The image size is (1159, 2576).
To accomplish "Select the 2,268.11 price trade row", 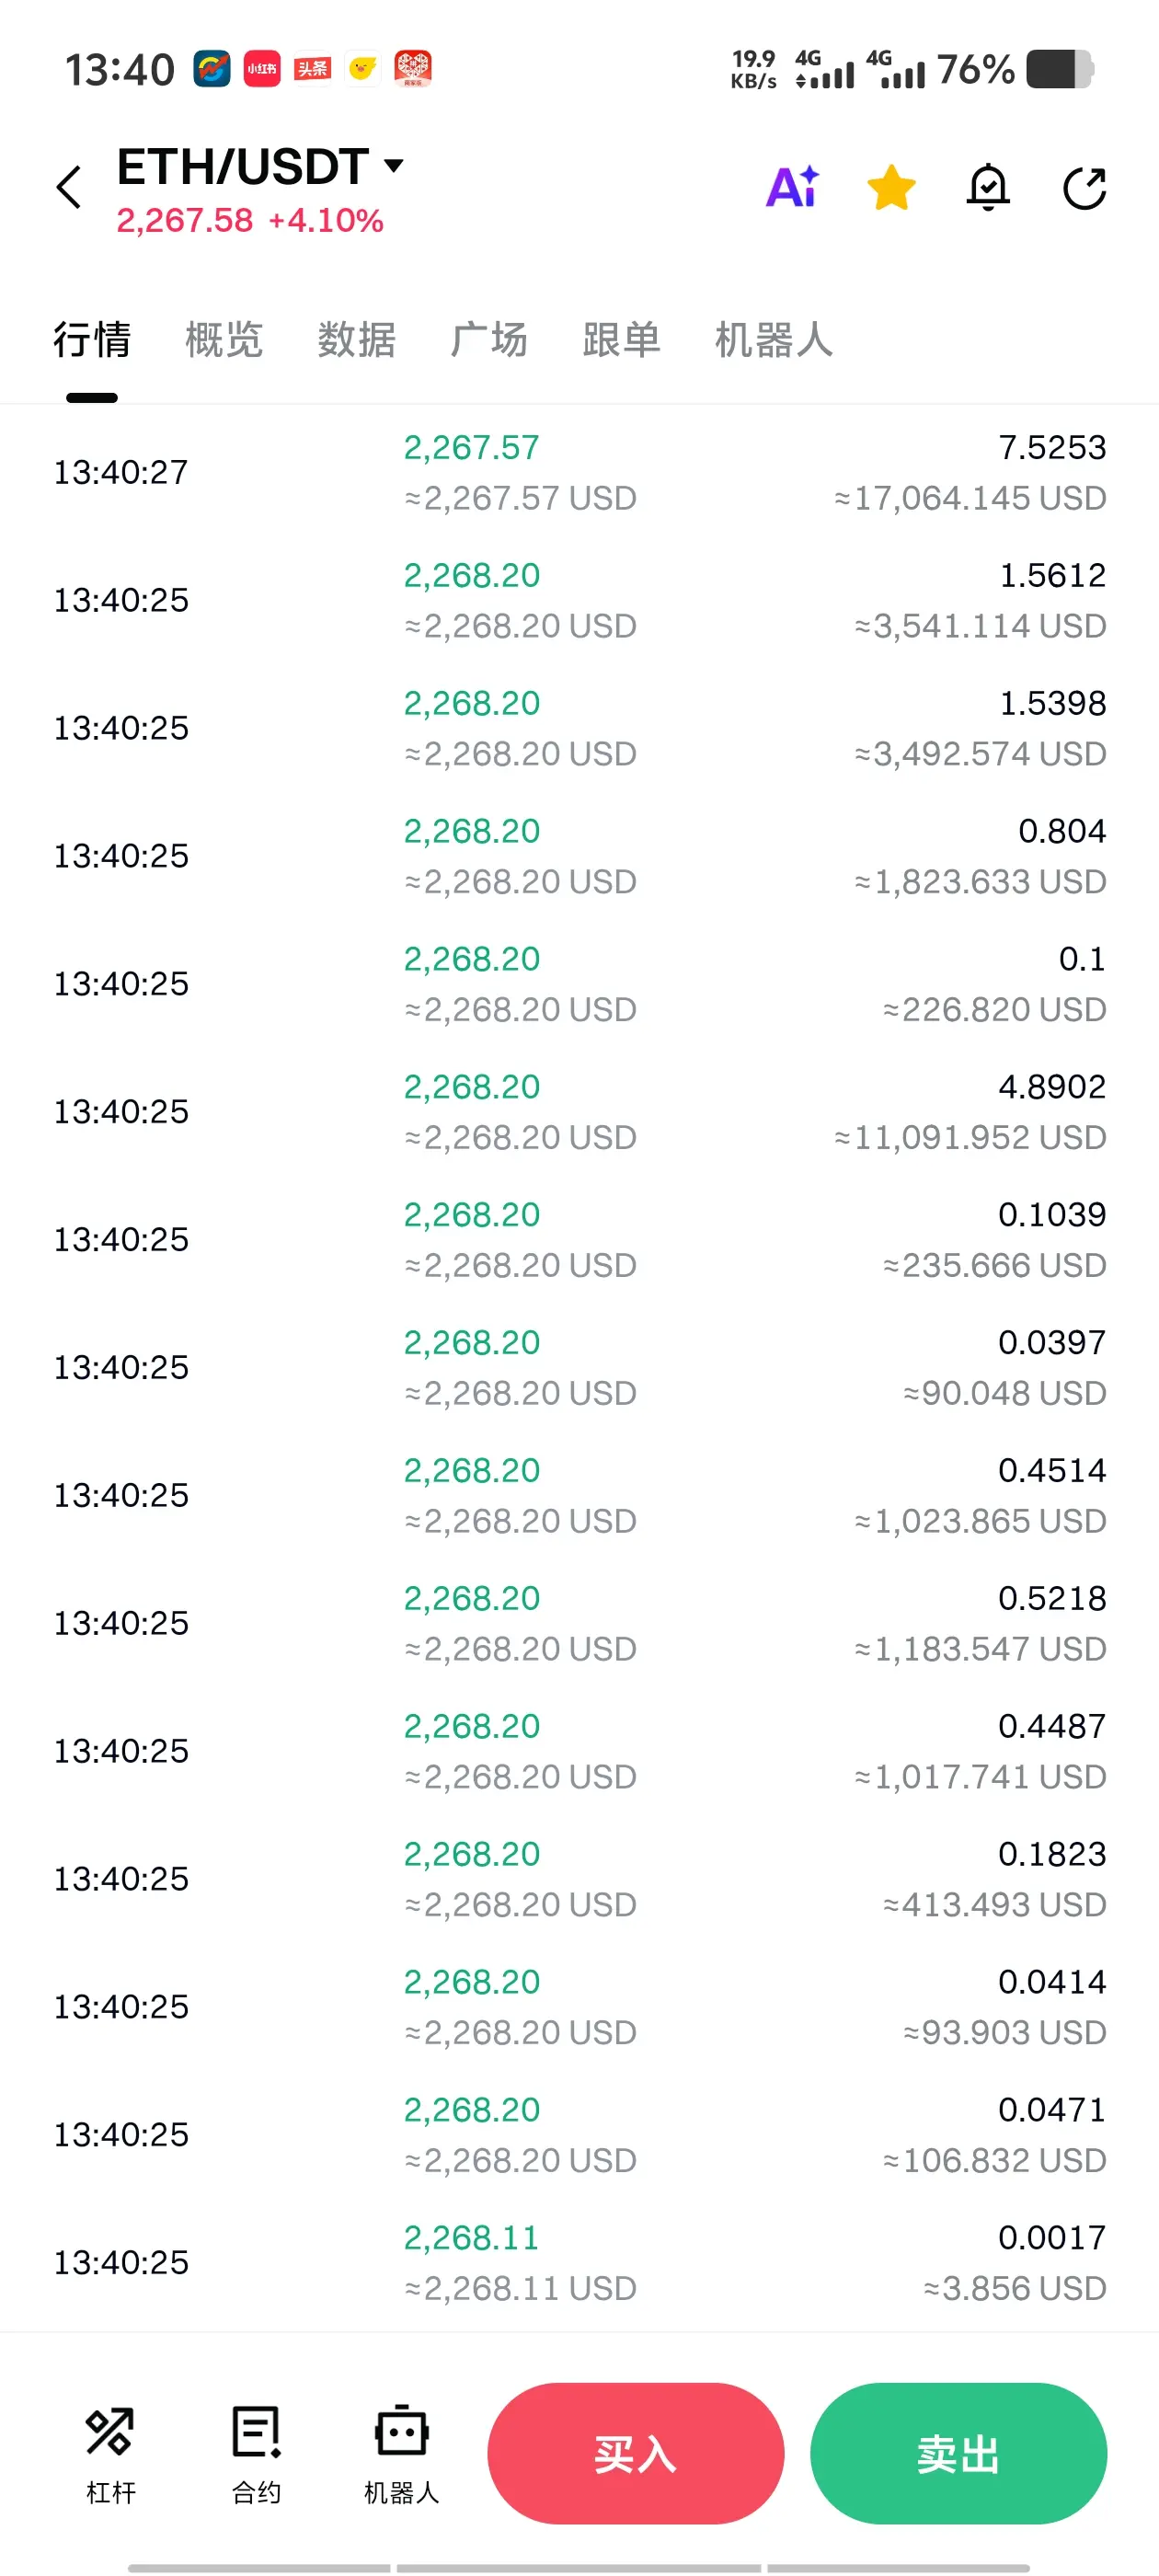I will (579, 2262).
